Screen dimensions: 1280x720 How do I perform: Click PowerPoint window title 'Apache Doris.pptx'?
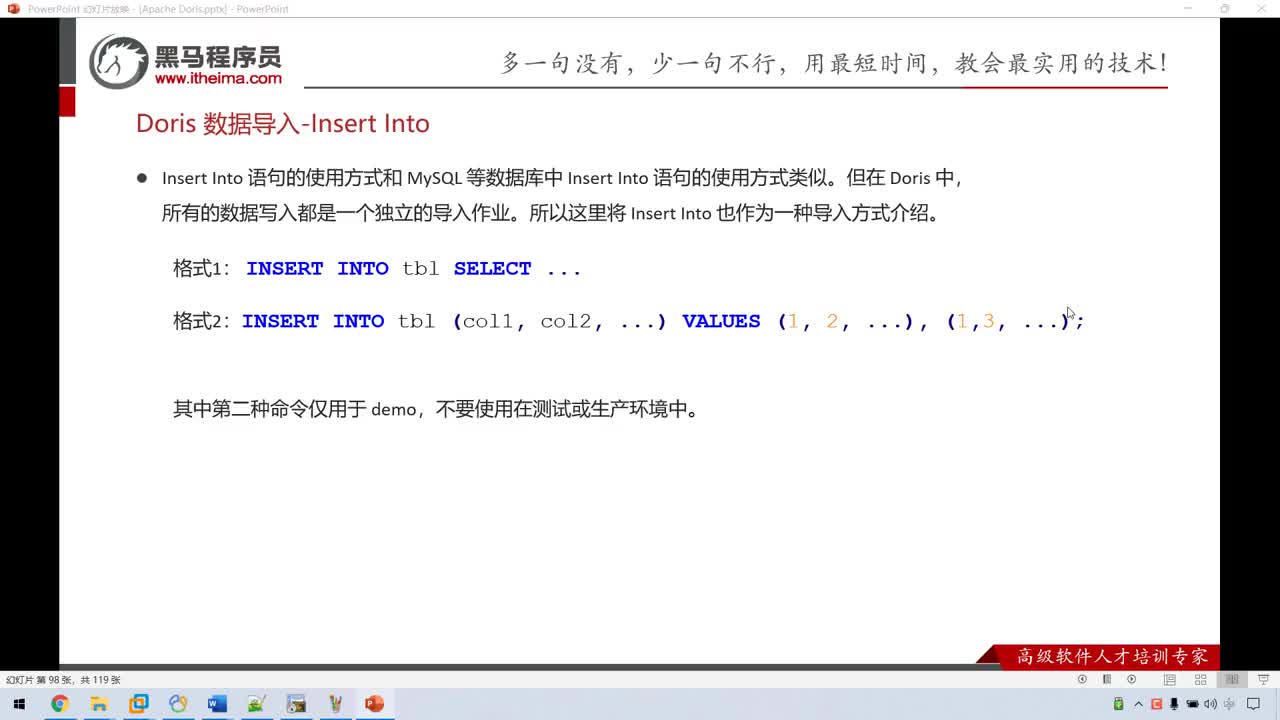tap(184, 9)
